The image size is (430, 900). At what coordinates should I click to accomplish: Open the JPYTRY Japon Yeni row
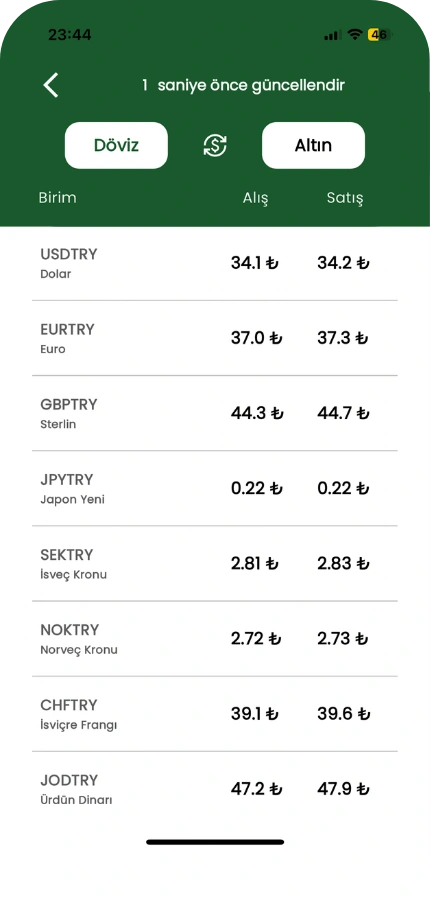(x=215, y=488)
